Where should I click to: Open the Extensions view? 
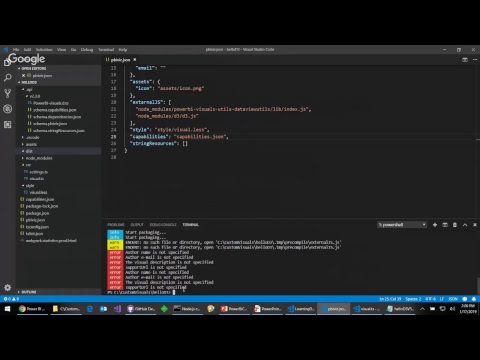click(x=7, y=125)
